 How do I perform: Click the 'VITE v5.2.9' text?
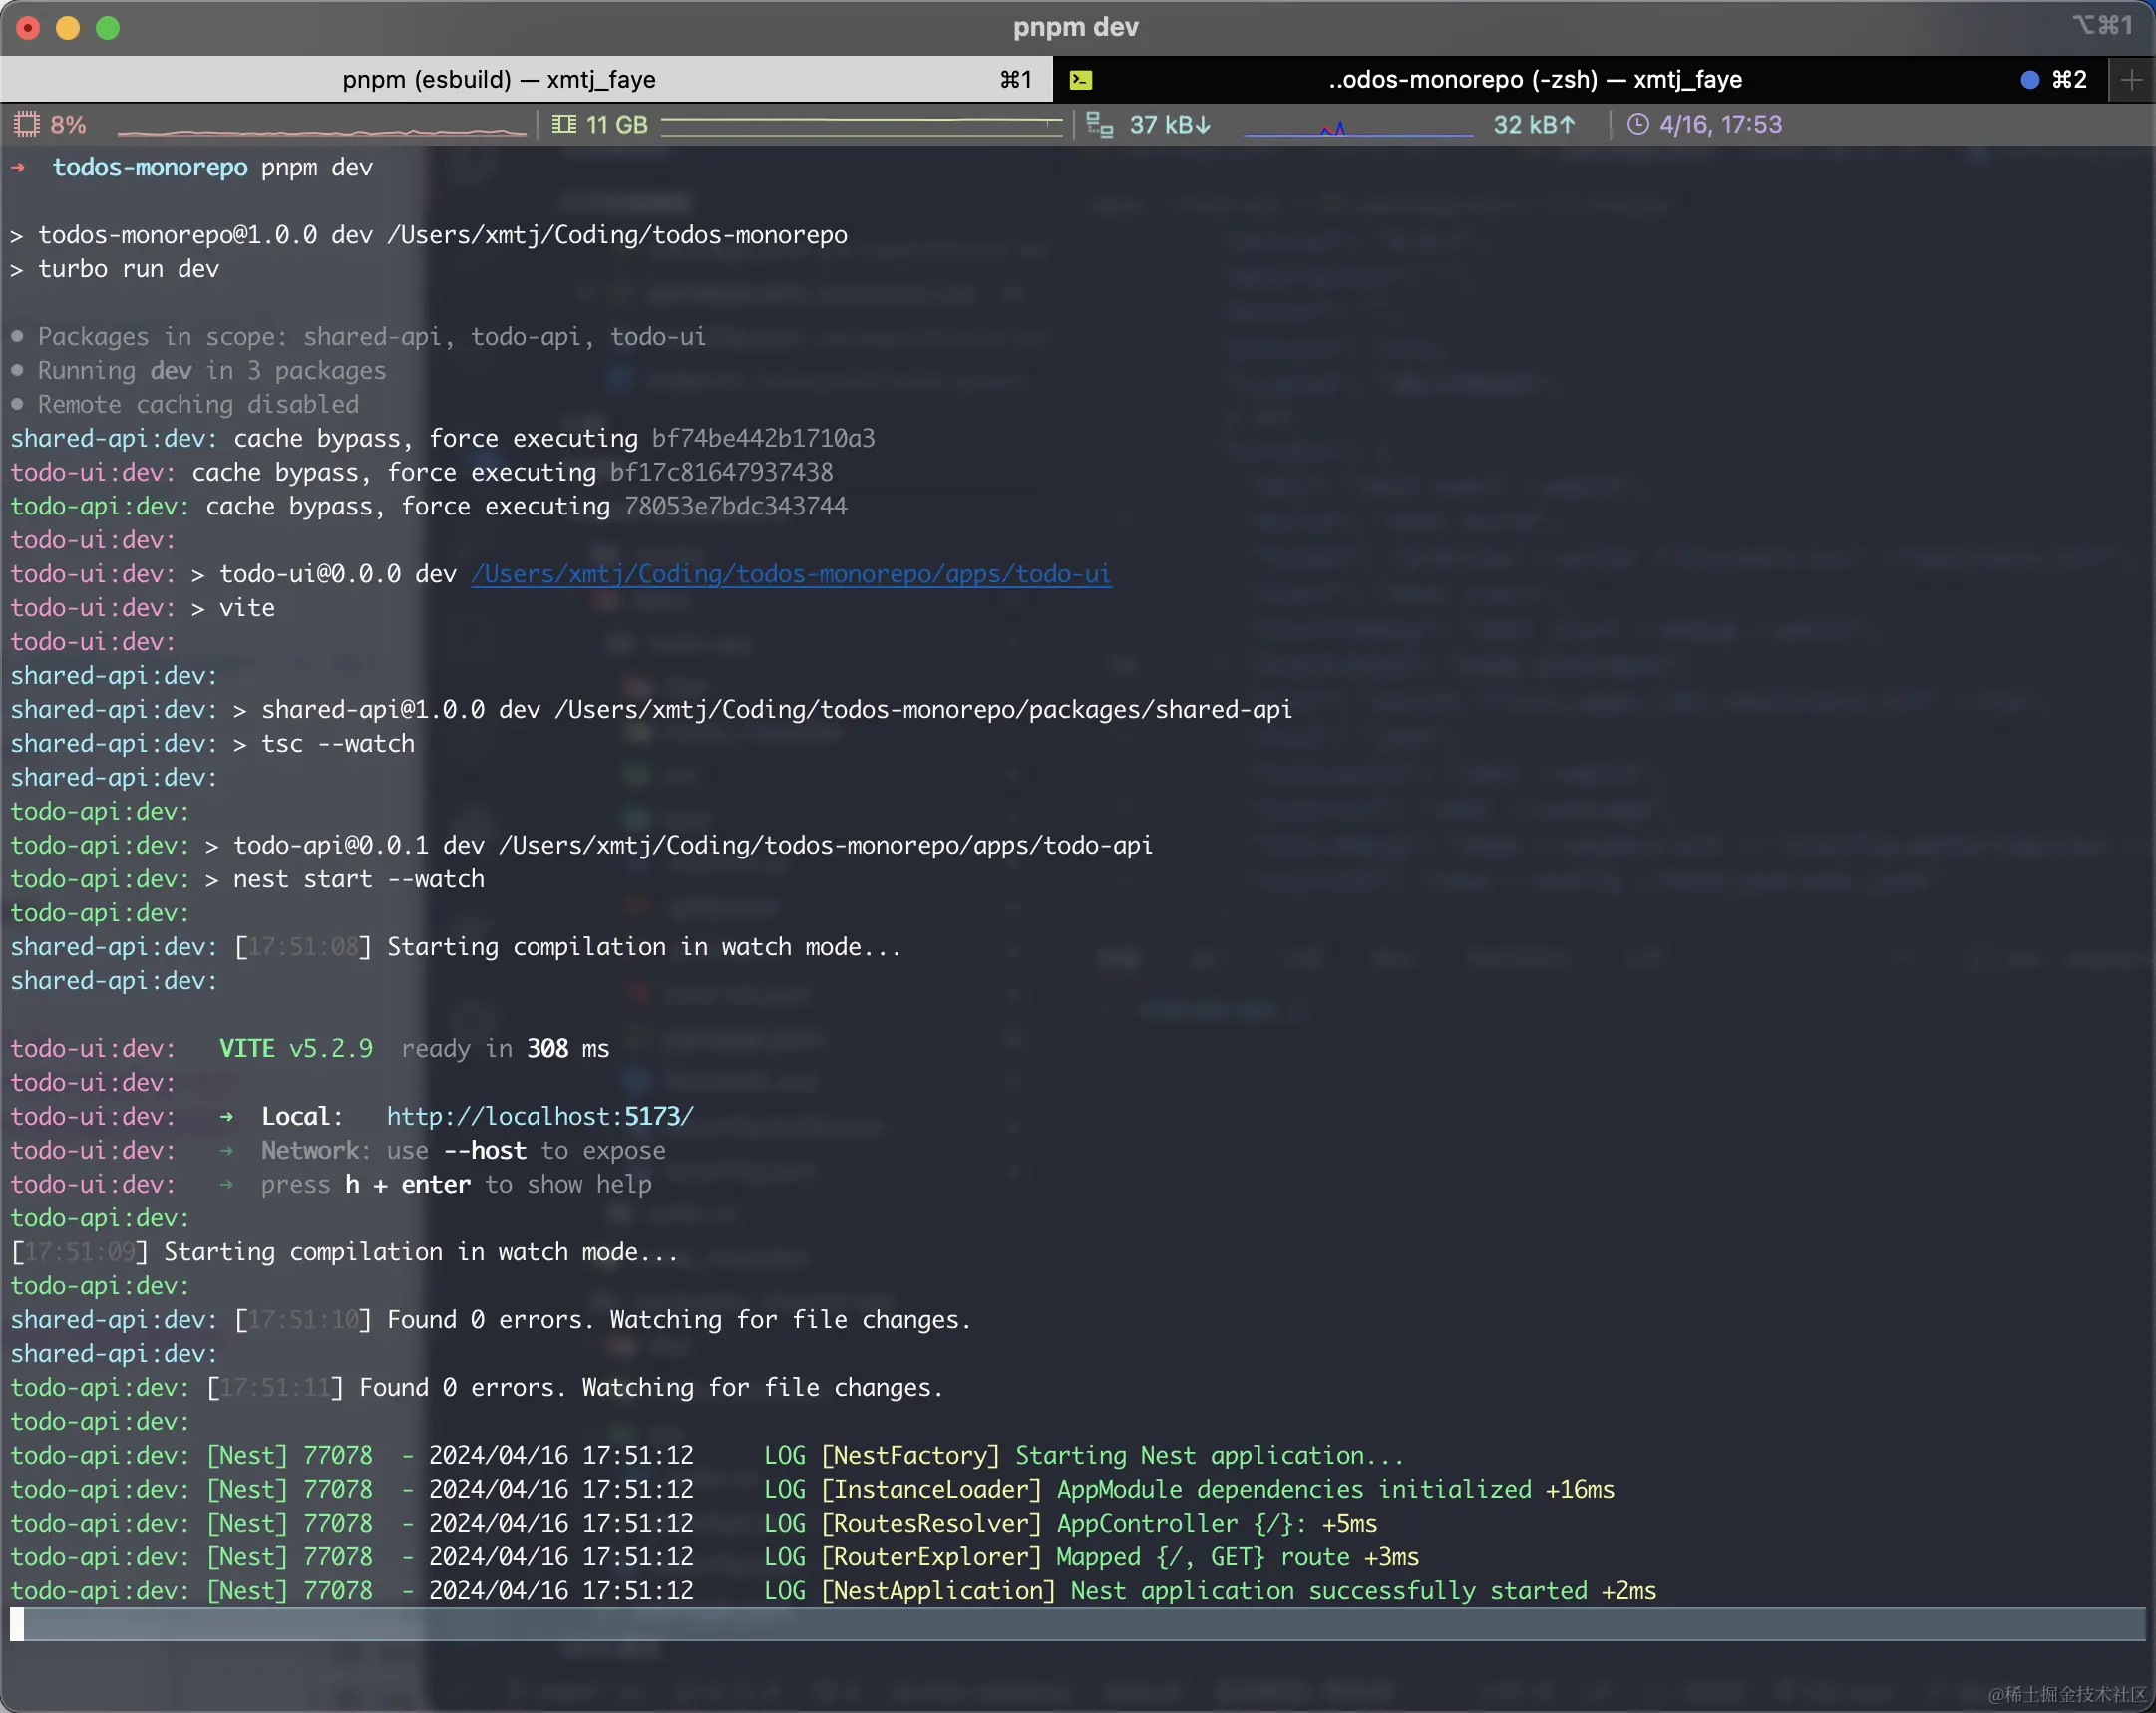pyautogui.click(x=296, y=1049)
